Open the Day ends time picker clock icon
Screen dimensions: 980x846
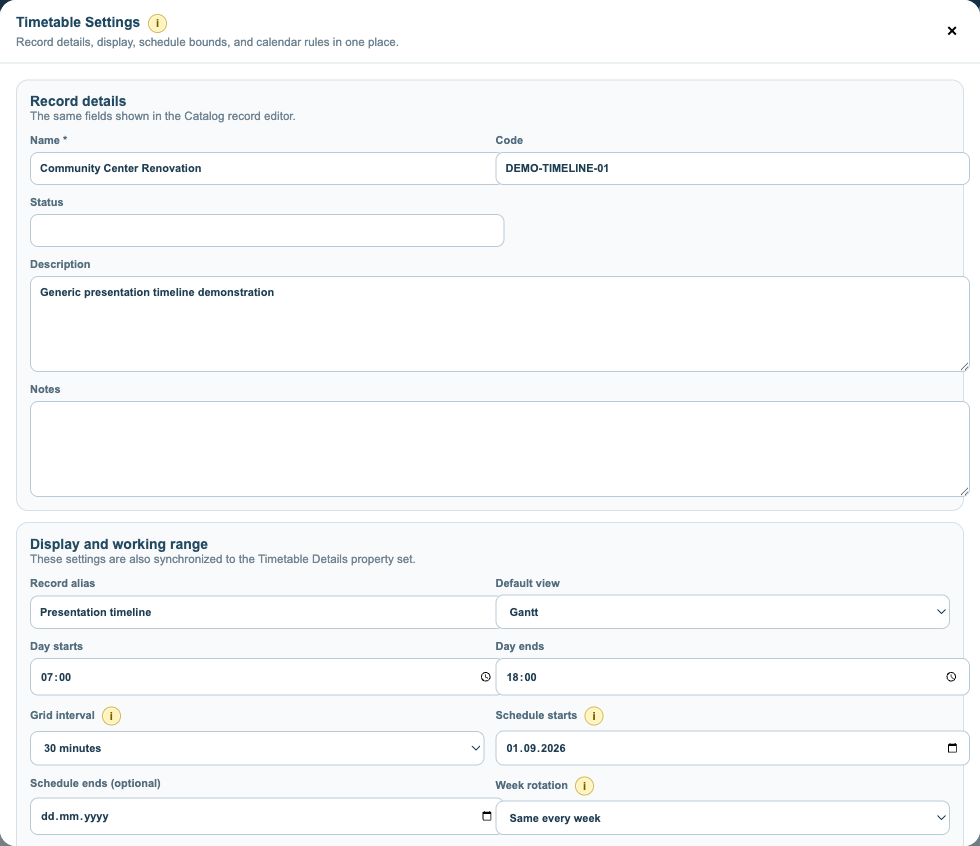[x=951, y=677]
